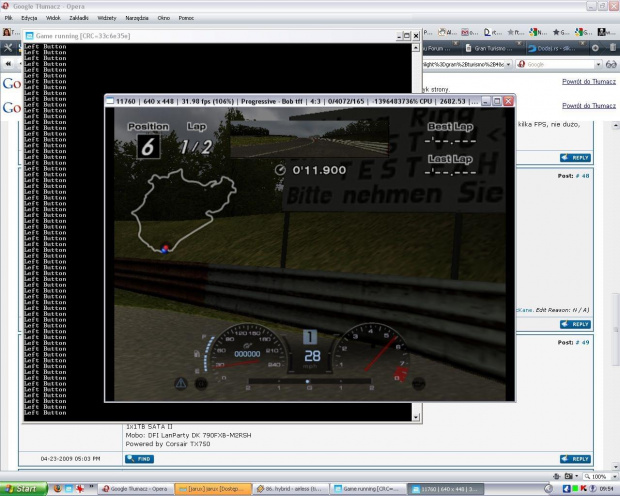620x496 pixels.
Task: Click Opera panel toggle wrench icon
Action: tap(8, 48)
